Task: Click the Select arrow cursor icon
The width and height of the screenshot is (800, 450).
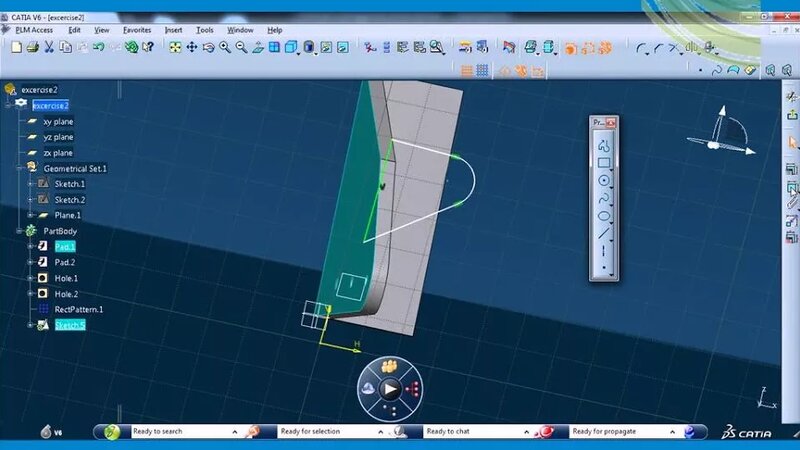Action: [x=792, y=142]
